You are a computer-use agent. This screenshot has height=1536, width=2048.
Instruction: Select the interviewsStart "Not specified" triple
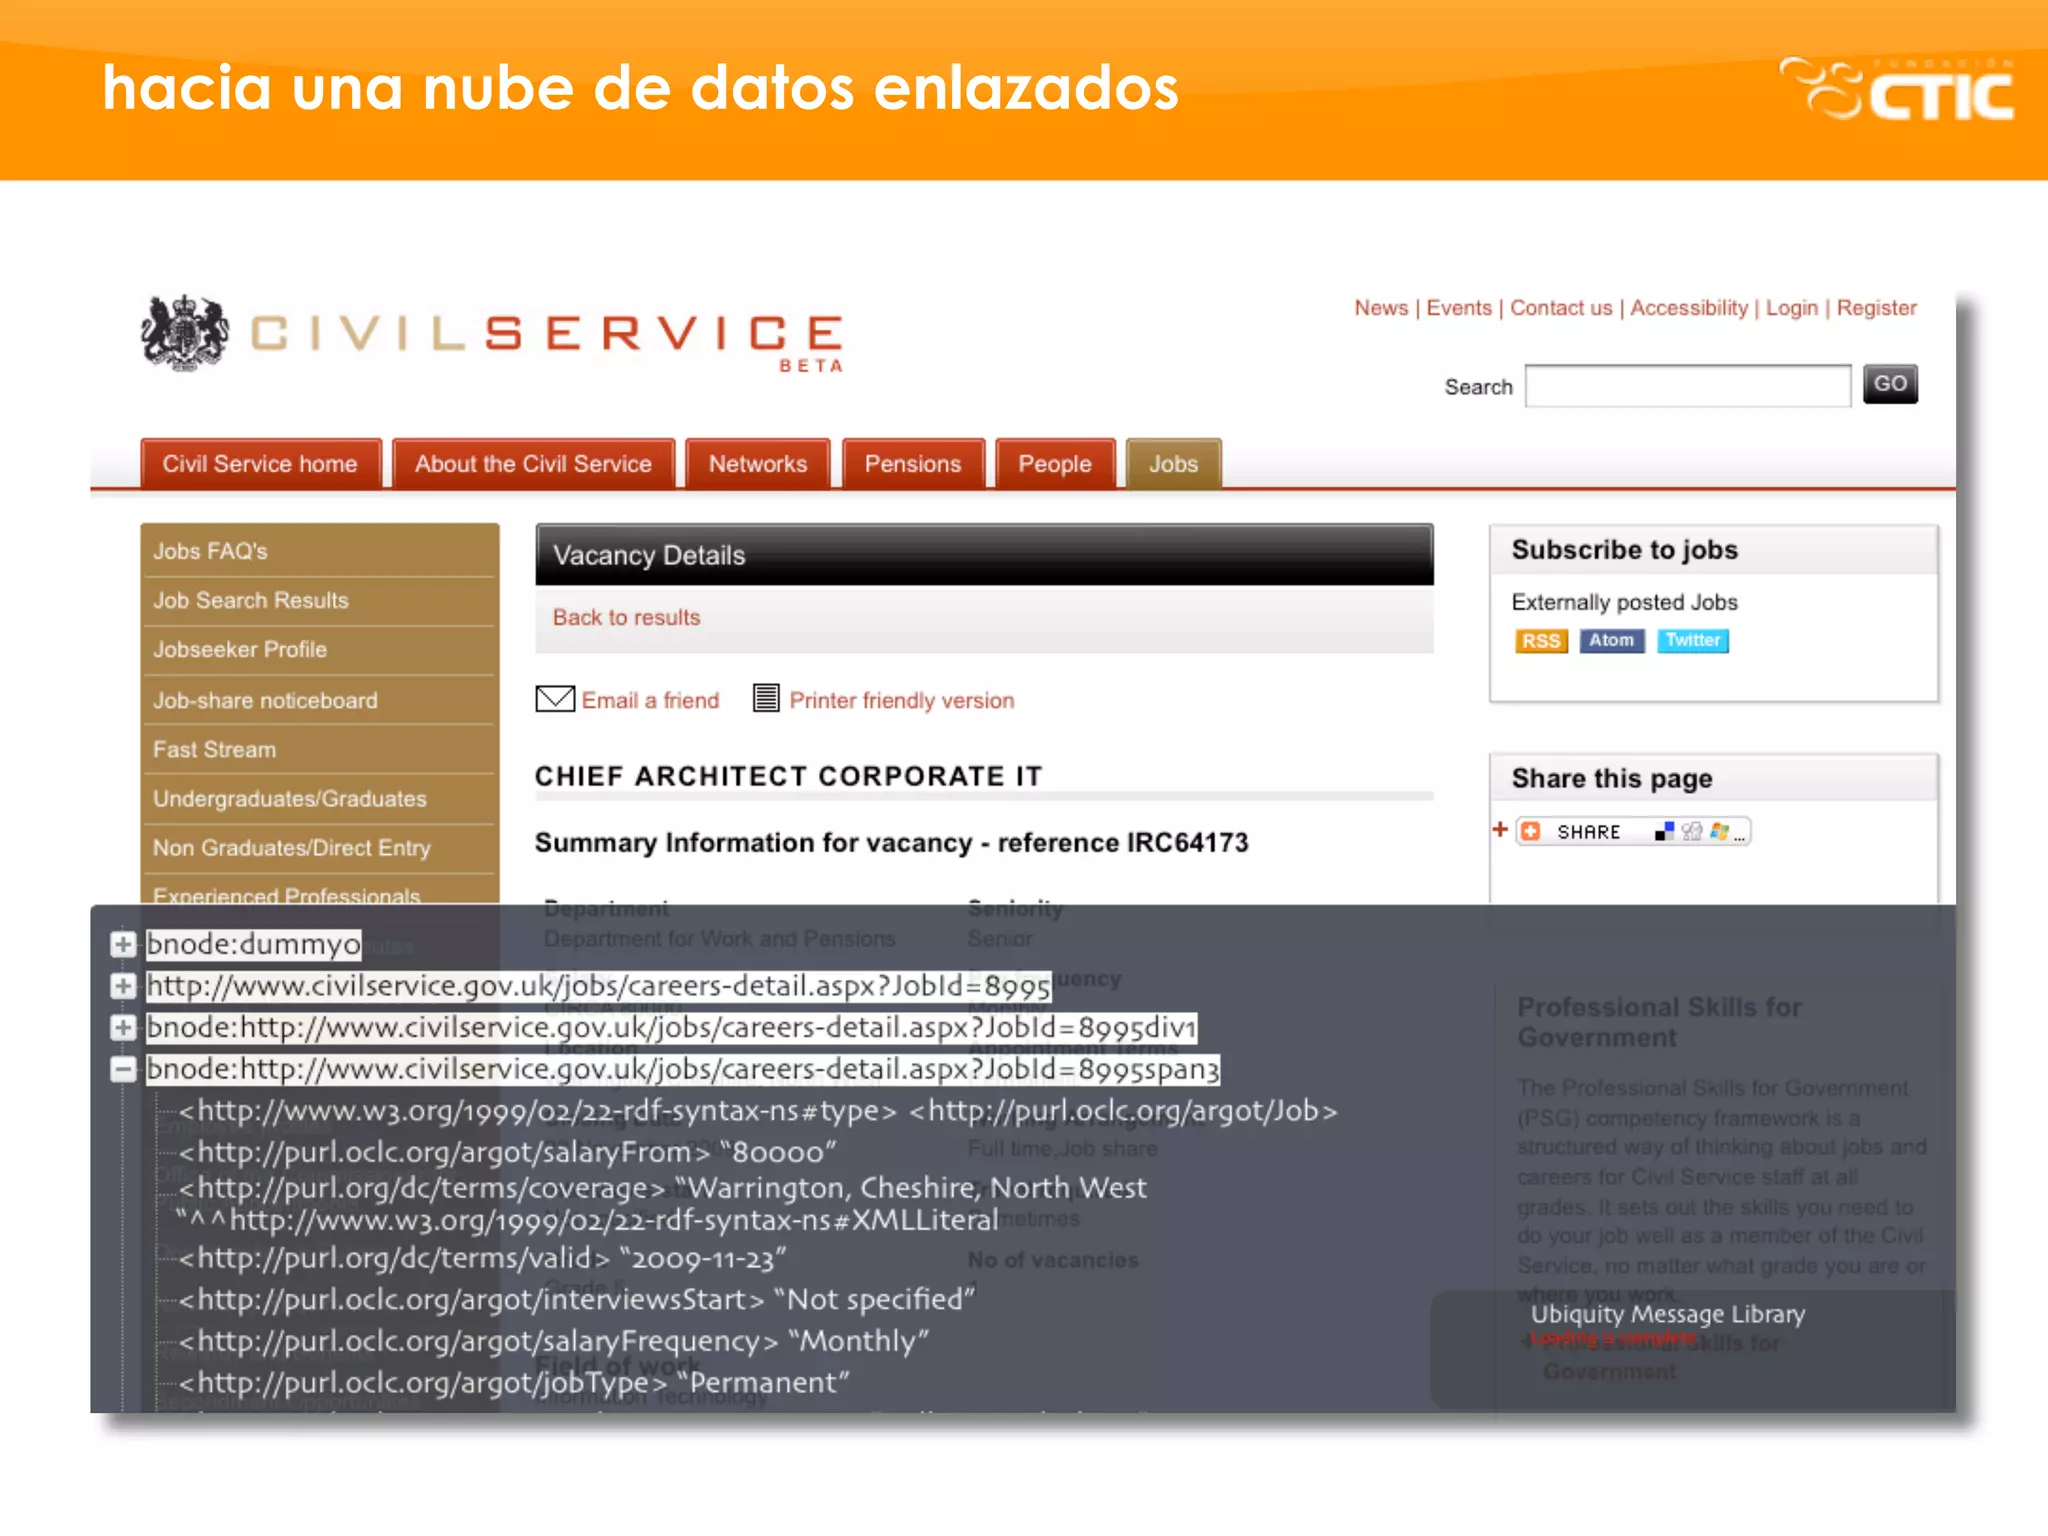click(x=577, y=1299)
